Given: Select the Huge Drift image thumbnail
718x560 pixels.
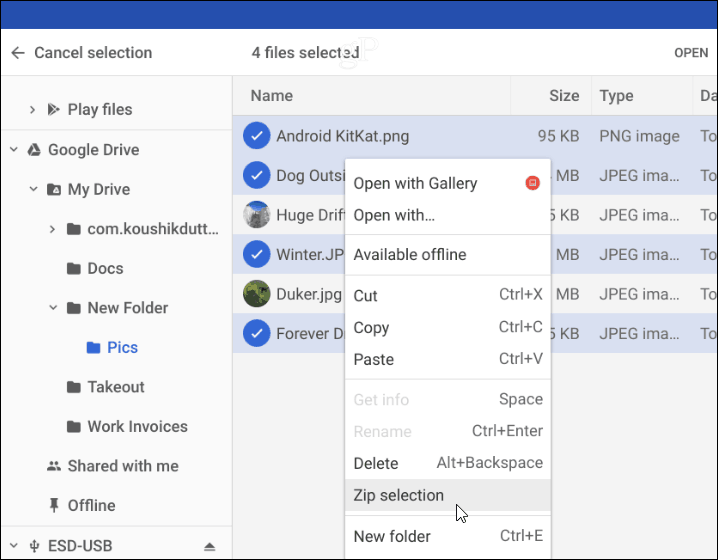Looking at the screenshot, I should (256, 215).
